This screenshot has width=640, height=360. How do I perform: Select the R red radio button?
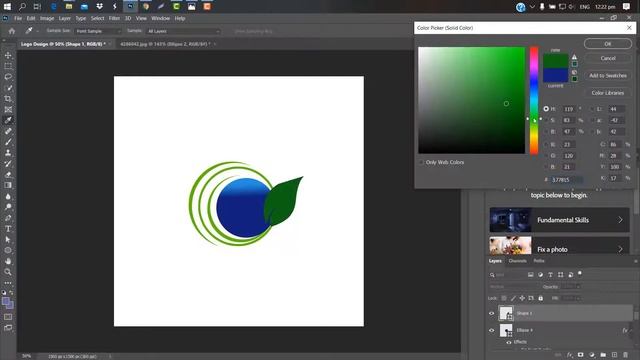click(546, 144)
